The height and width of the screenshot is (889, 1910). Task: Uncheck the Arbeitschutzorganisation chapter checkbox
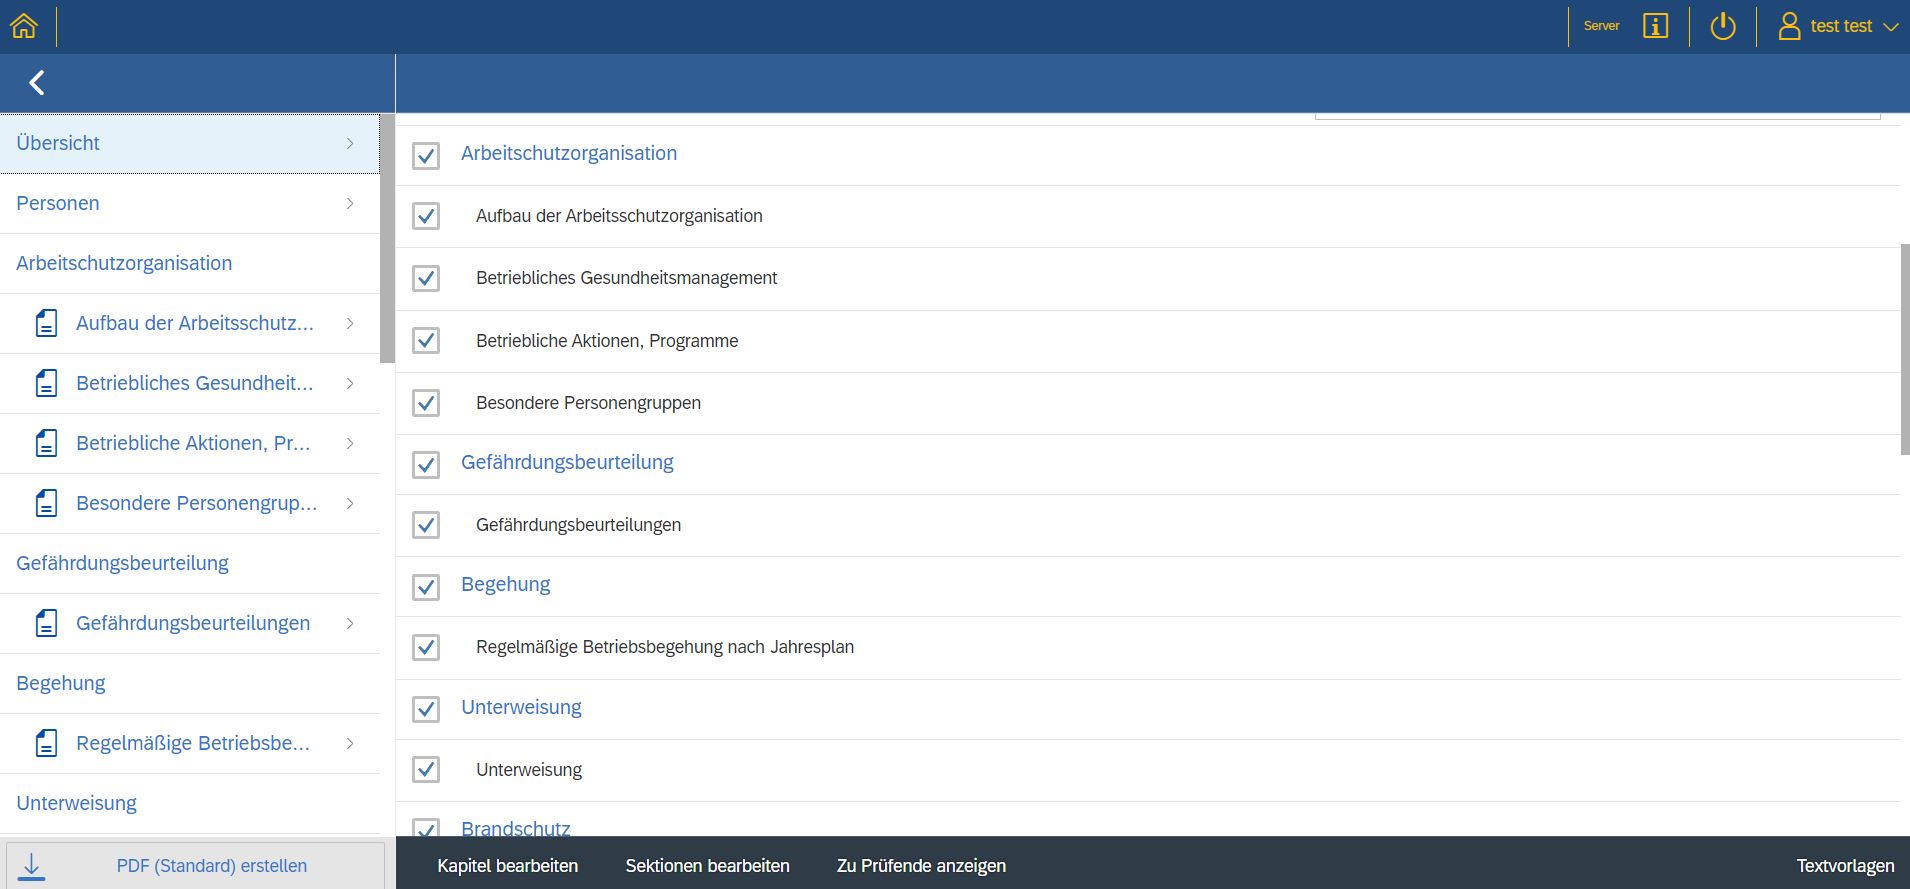(x=426, y=155)
